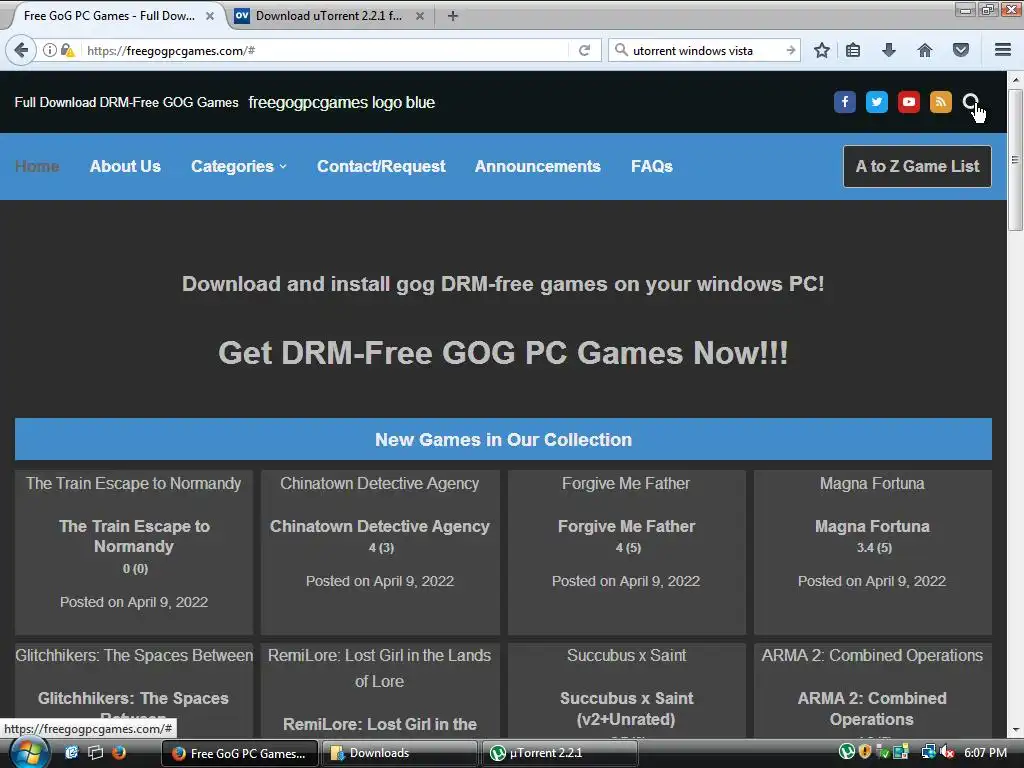Viewport: 1024px width, 768px height.
Task: Open the About Us menu item
Action: point(125,167)
